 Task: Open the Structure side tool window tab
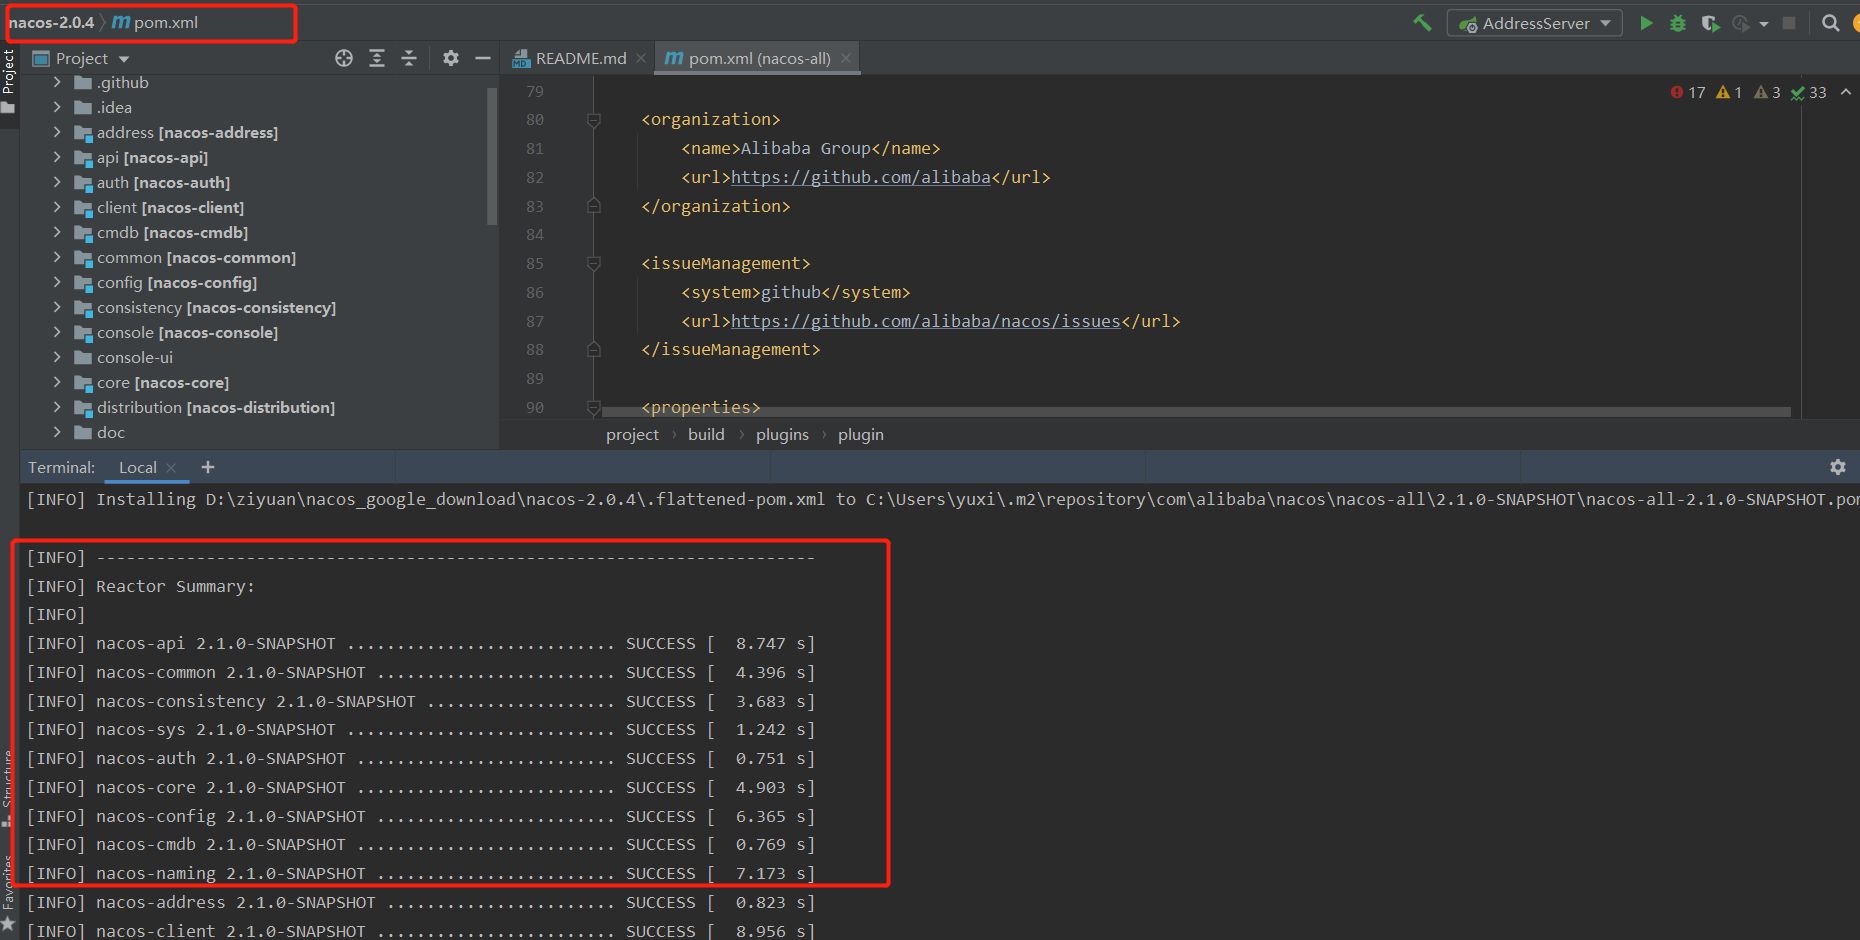click(9, 788)
